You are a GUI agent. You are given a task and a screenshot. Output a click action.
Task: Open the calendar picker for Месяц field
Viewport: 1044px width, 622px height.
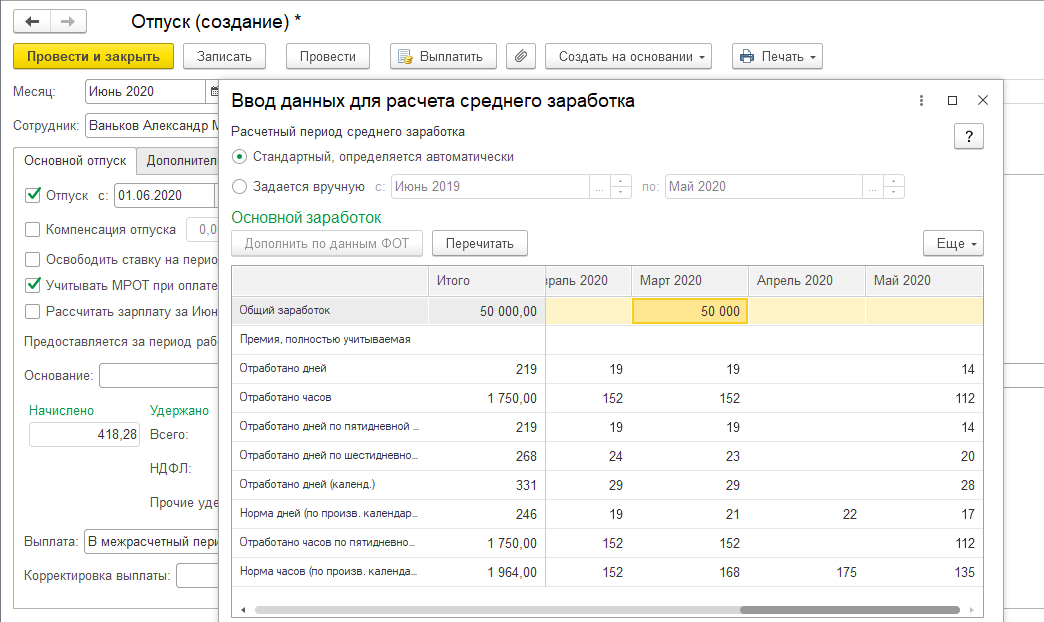click(213, 92)
